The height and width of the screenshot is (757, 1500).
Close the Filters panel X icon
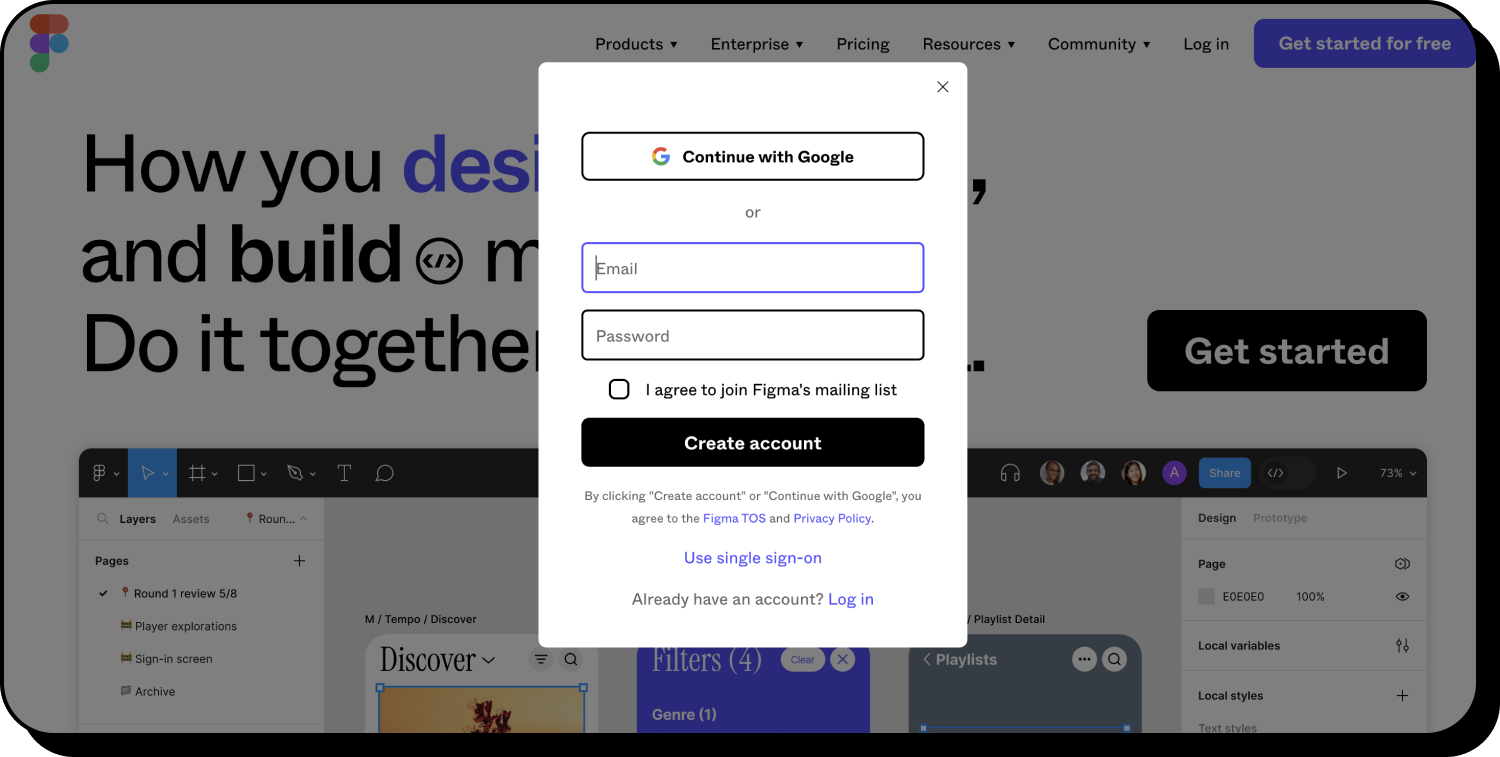[843, 659]
